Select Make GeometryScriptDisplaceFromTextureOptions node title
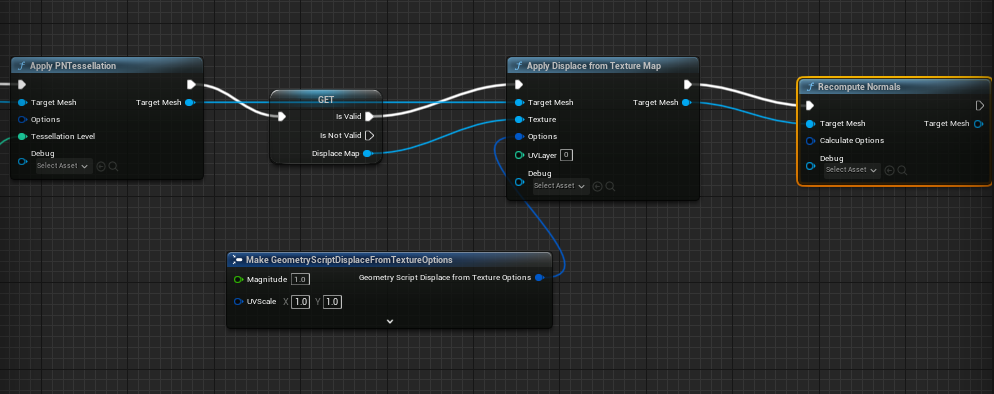994x394 pixels. [x=349, y=260]
